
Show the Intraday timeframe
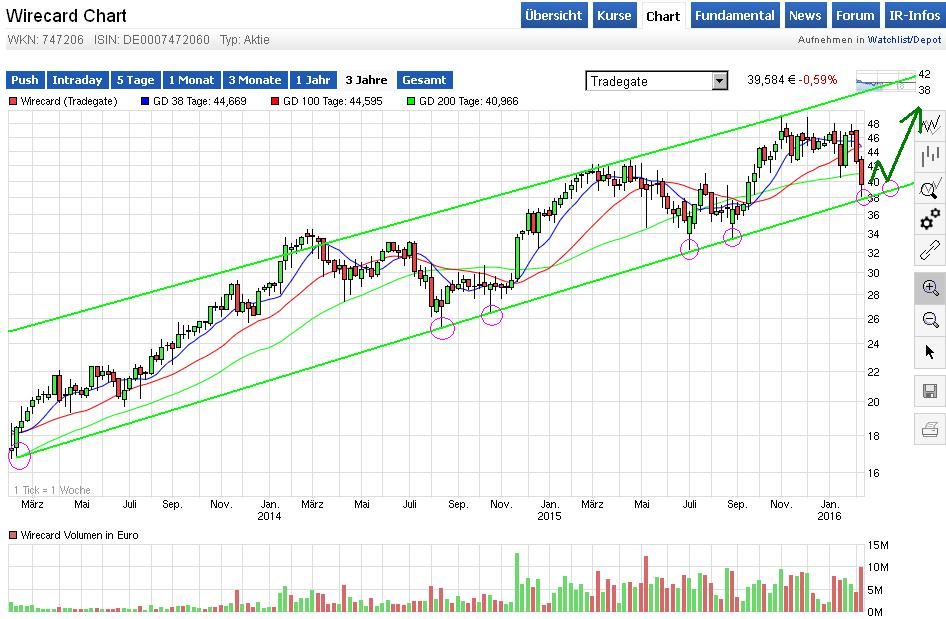tap(77, 80)
